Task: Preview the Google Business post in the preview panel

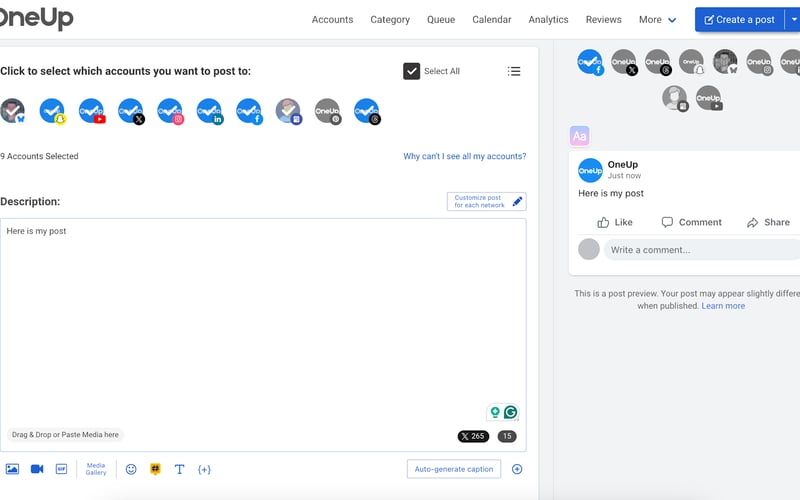Action: (674, 98)
